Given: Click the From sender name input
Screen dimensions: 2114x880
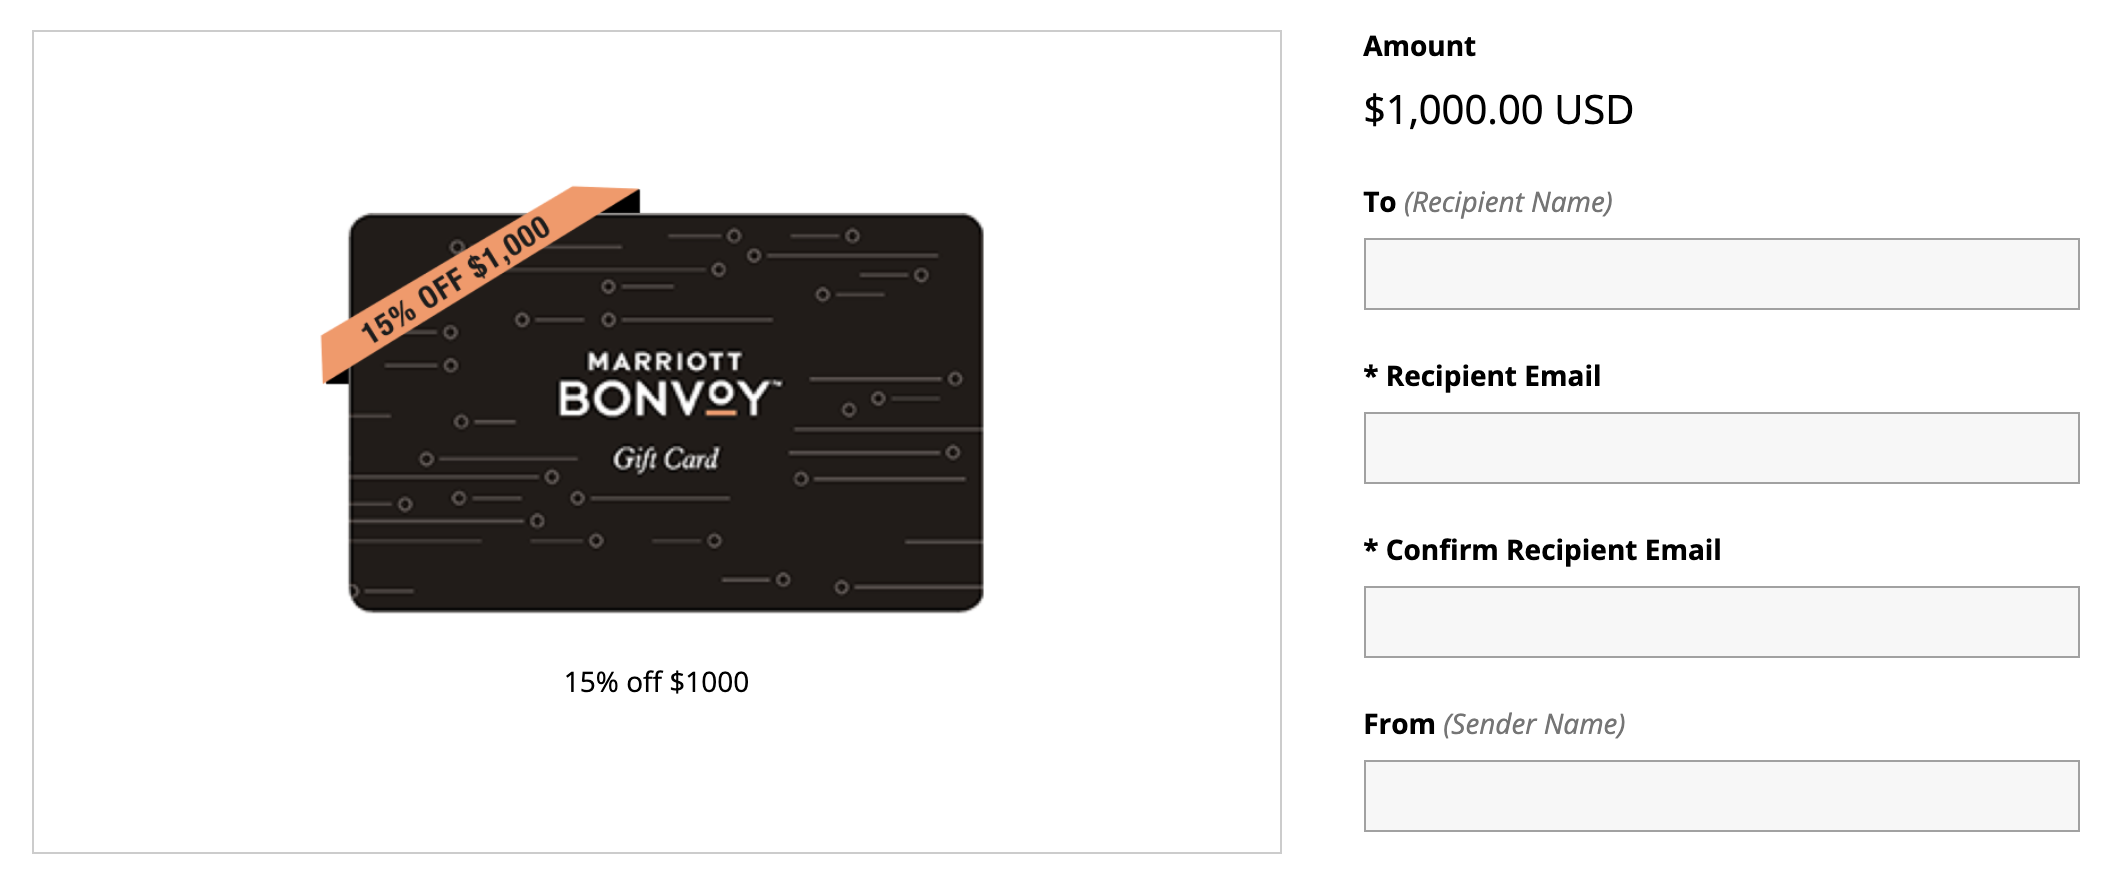Looking at the screenshot, I should [x=1720, y=796].
